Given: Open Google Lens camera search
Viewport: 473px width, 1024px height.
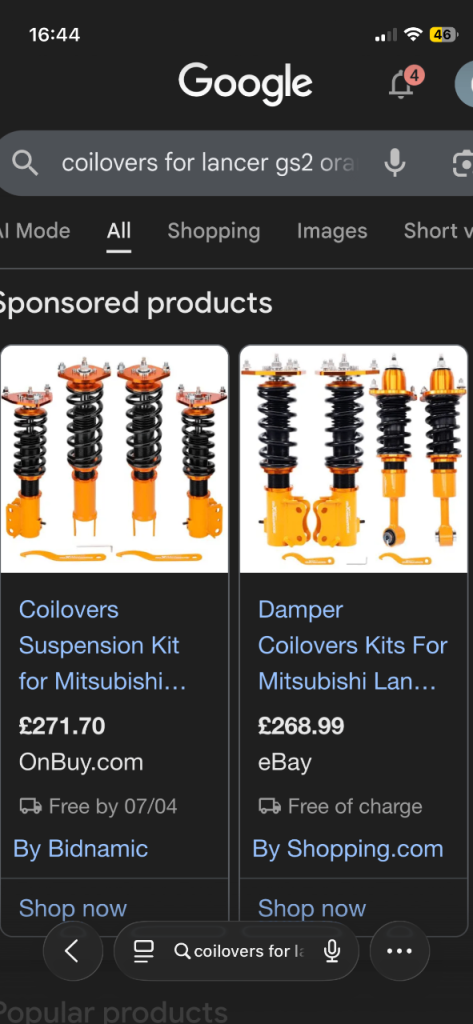Looking at the screenshot, I should tap(463, 163).
